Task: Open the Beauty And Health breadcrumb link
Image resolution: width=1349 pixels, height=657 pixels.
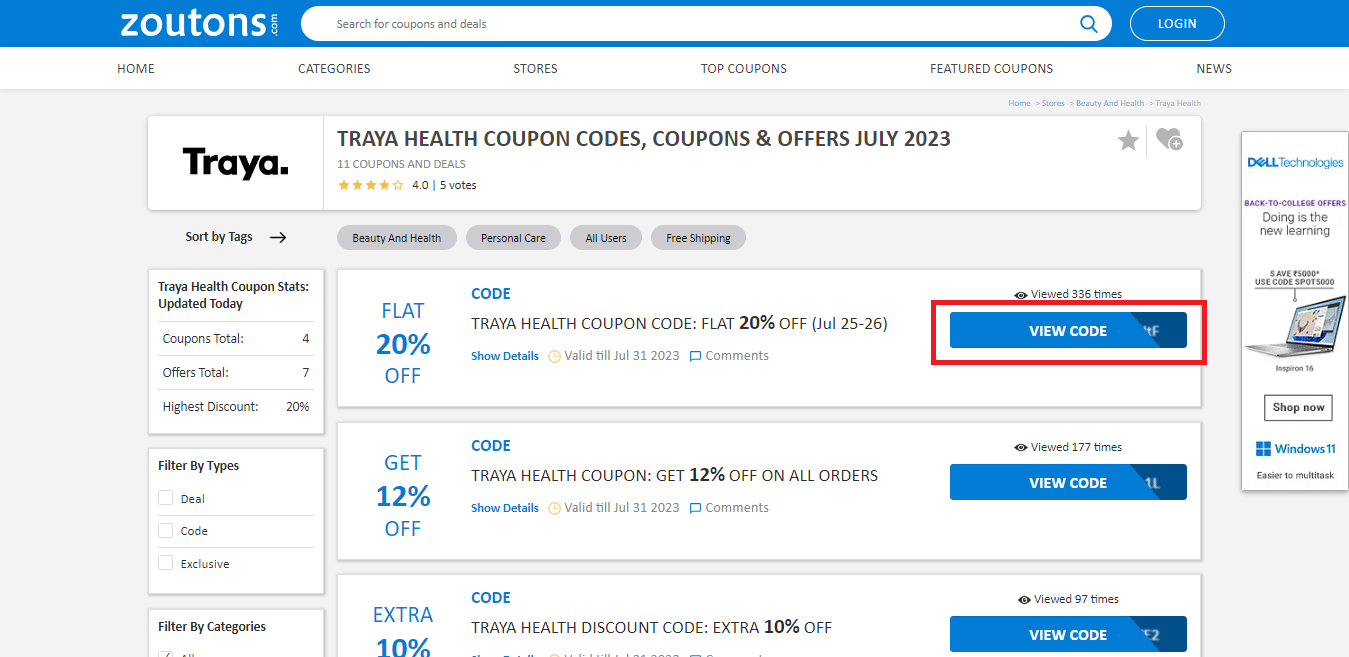Action: (x=1110, y=102)
